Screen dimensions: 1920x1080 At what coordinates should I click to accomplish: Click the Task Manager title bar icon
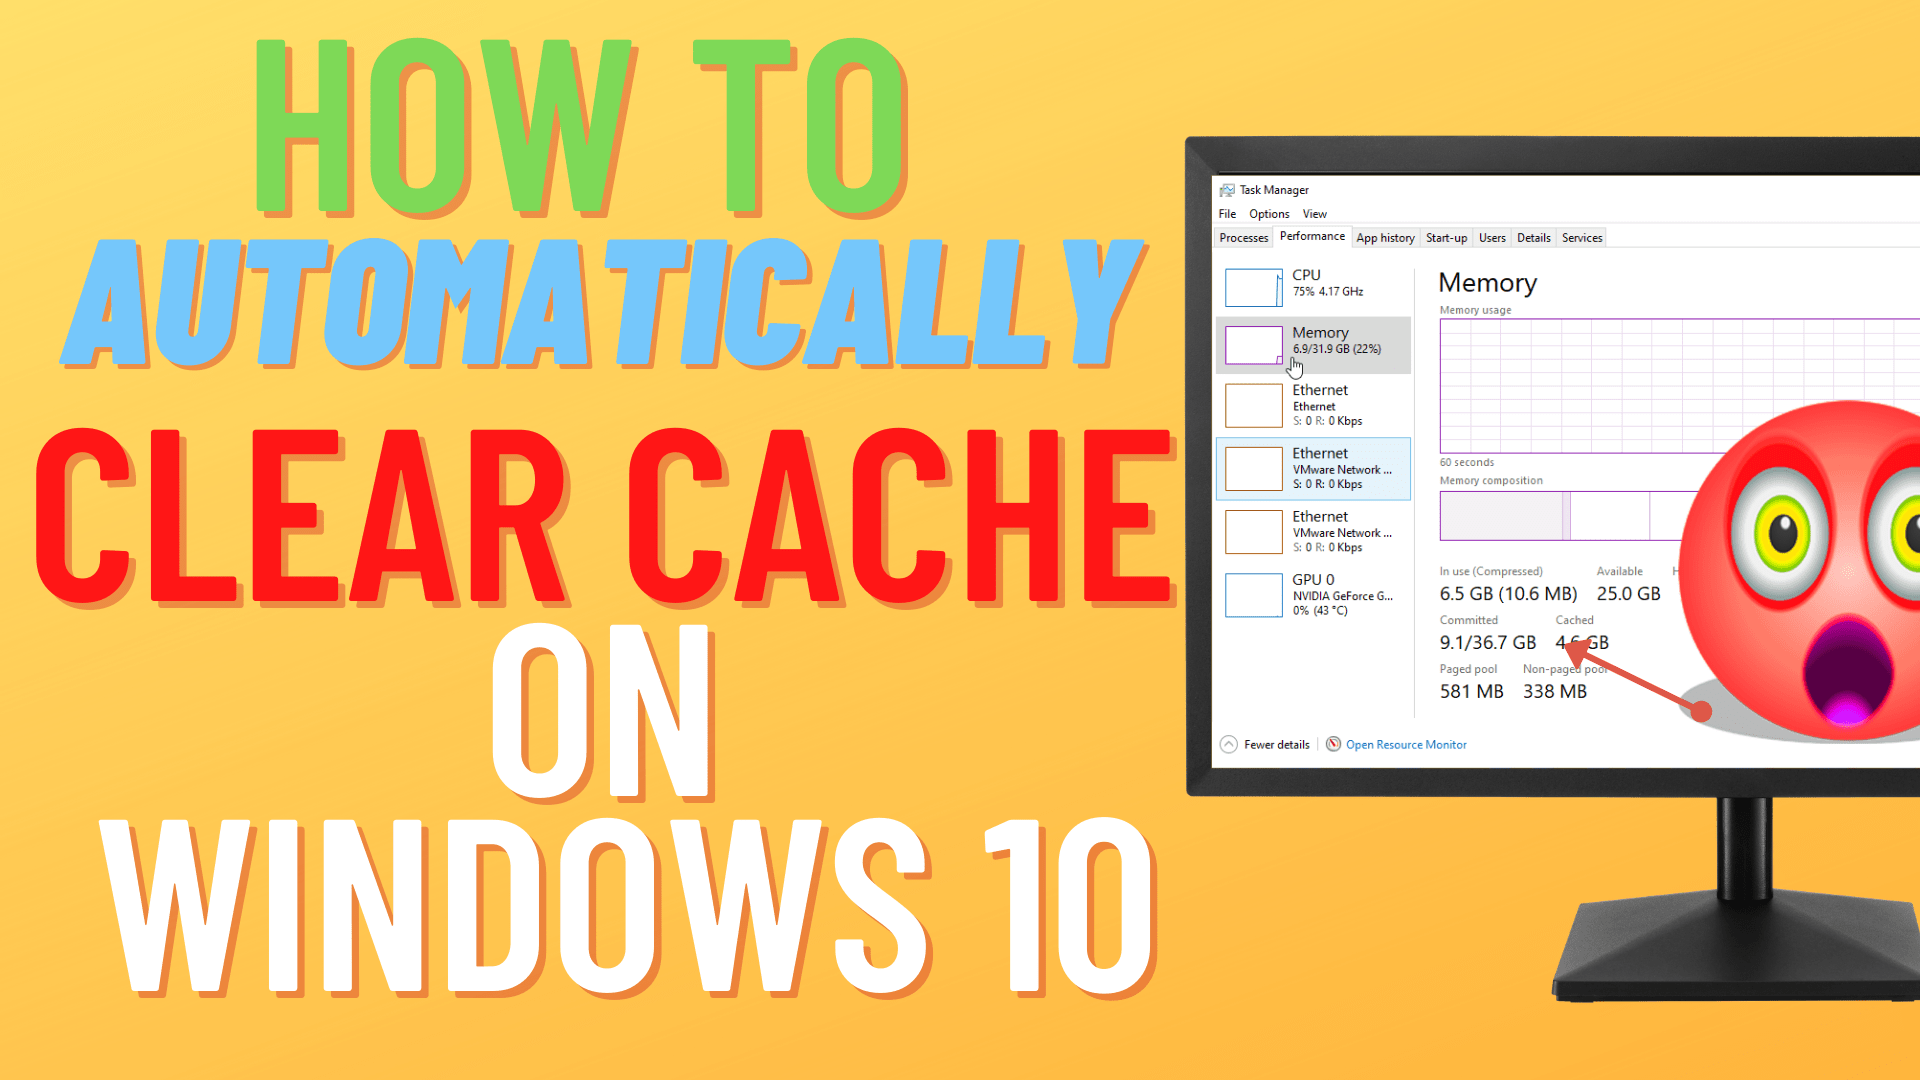pyautogui.click(x=1227, y=190)
